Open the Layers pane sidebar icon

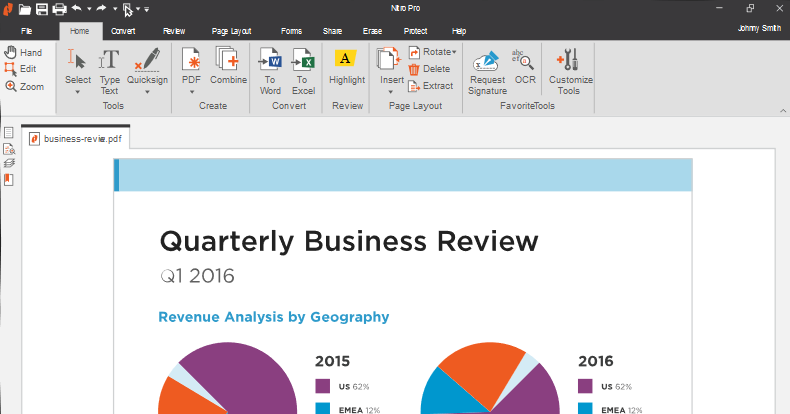(9, 164)
